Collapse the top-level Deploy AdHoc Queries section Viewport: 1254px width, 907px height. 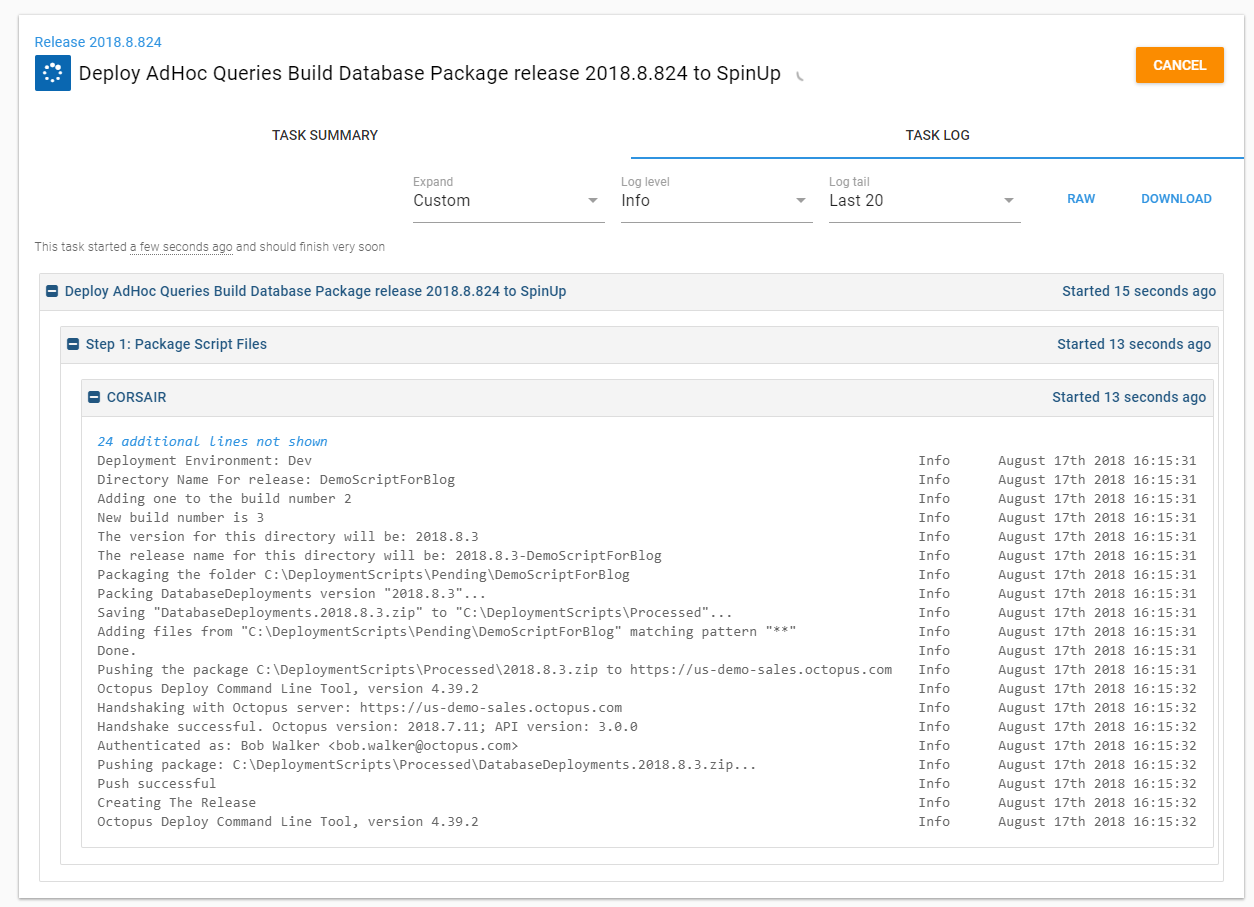[x=52, y=292]
